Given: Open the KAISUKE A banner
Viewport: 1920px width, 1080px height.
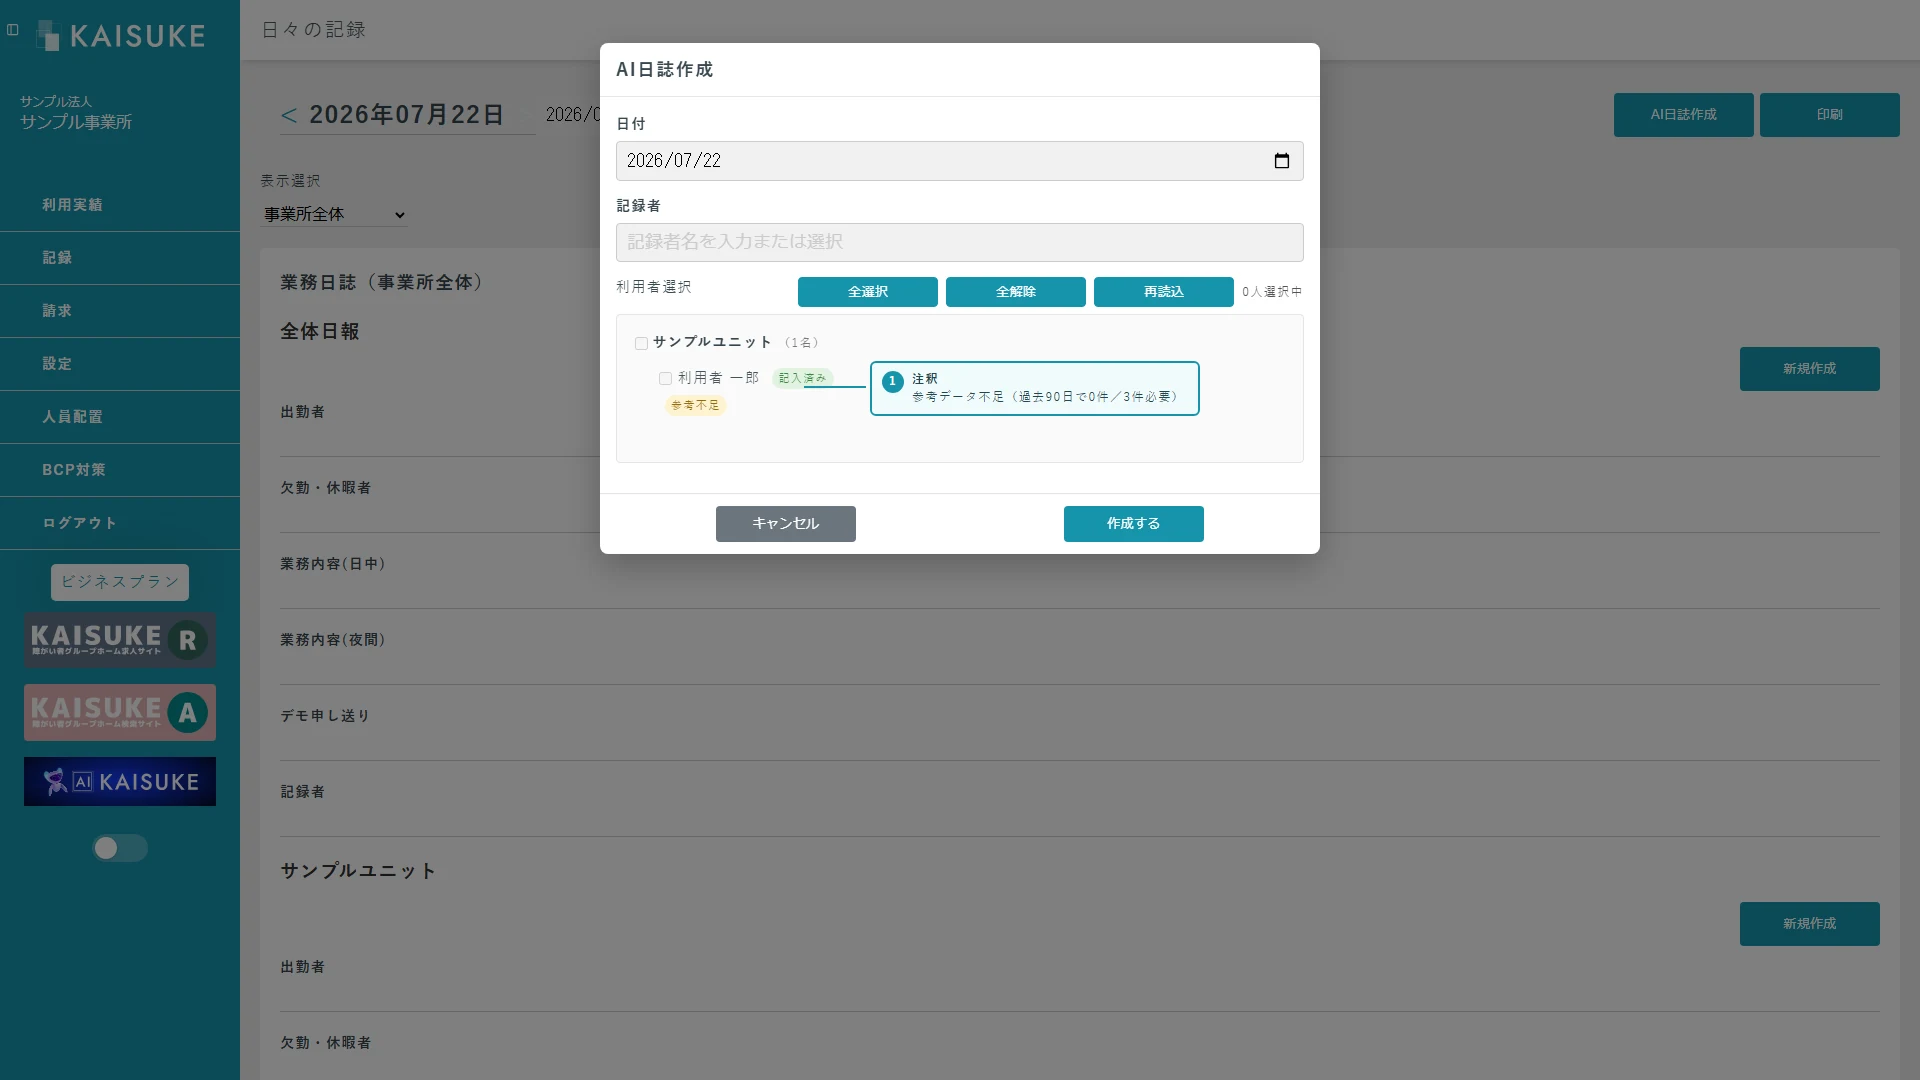Looking at the screenshot, I should click(x=120, y=712).
